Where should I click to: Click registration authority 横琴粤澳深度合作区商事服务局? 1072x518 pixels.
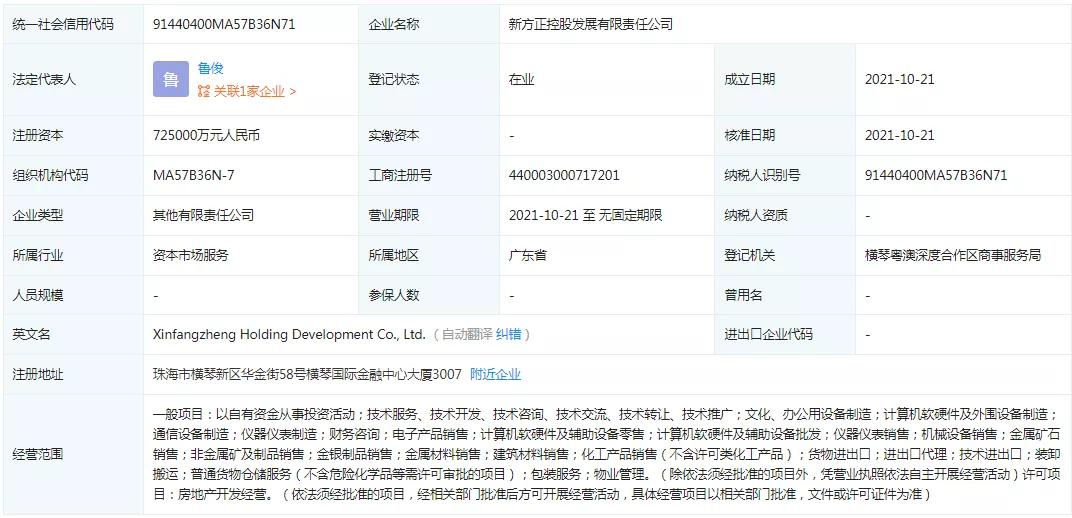click(x=953, y=256)
